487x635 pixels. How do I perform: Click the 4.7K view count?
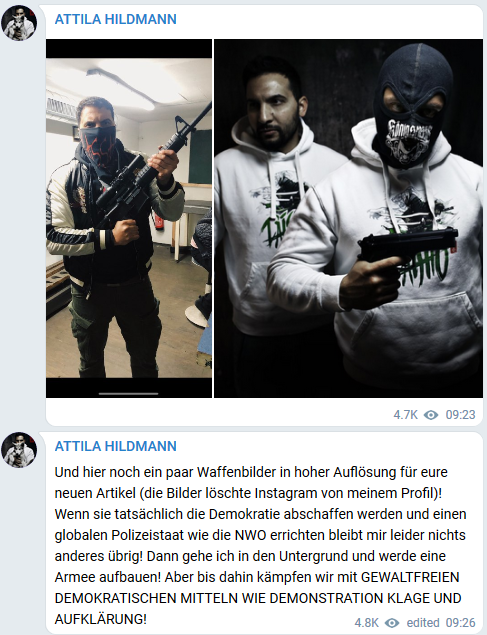(x=405, y=415)
